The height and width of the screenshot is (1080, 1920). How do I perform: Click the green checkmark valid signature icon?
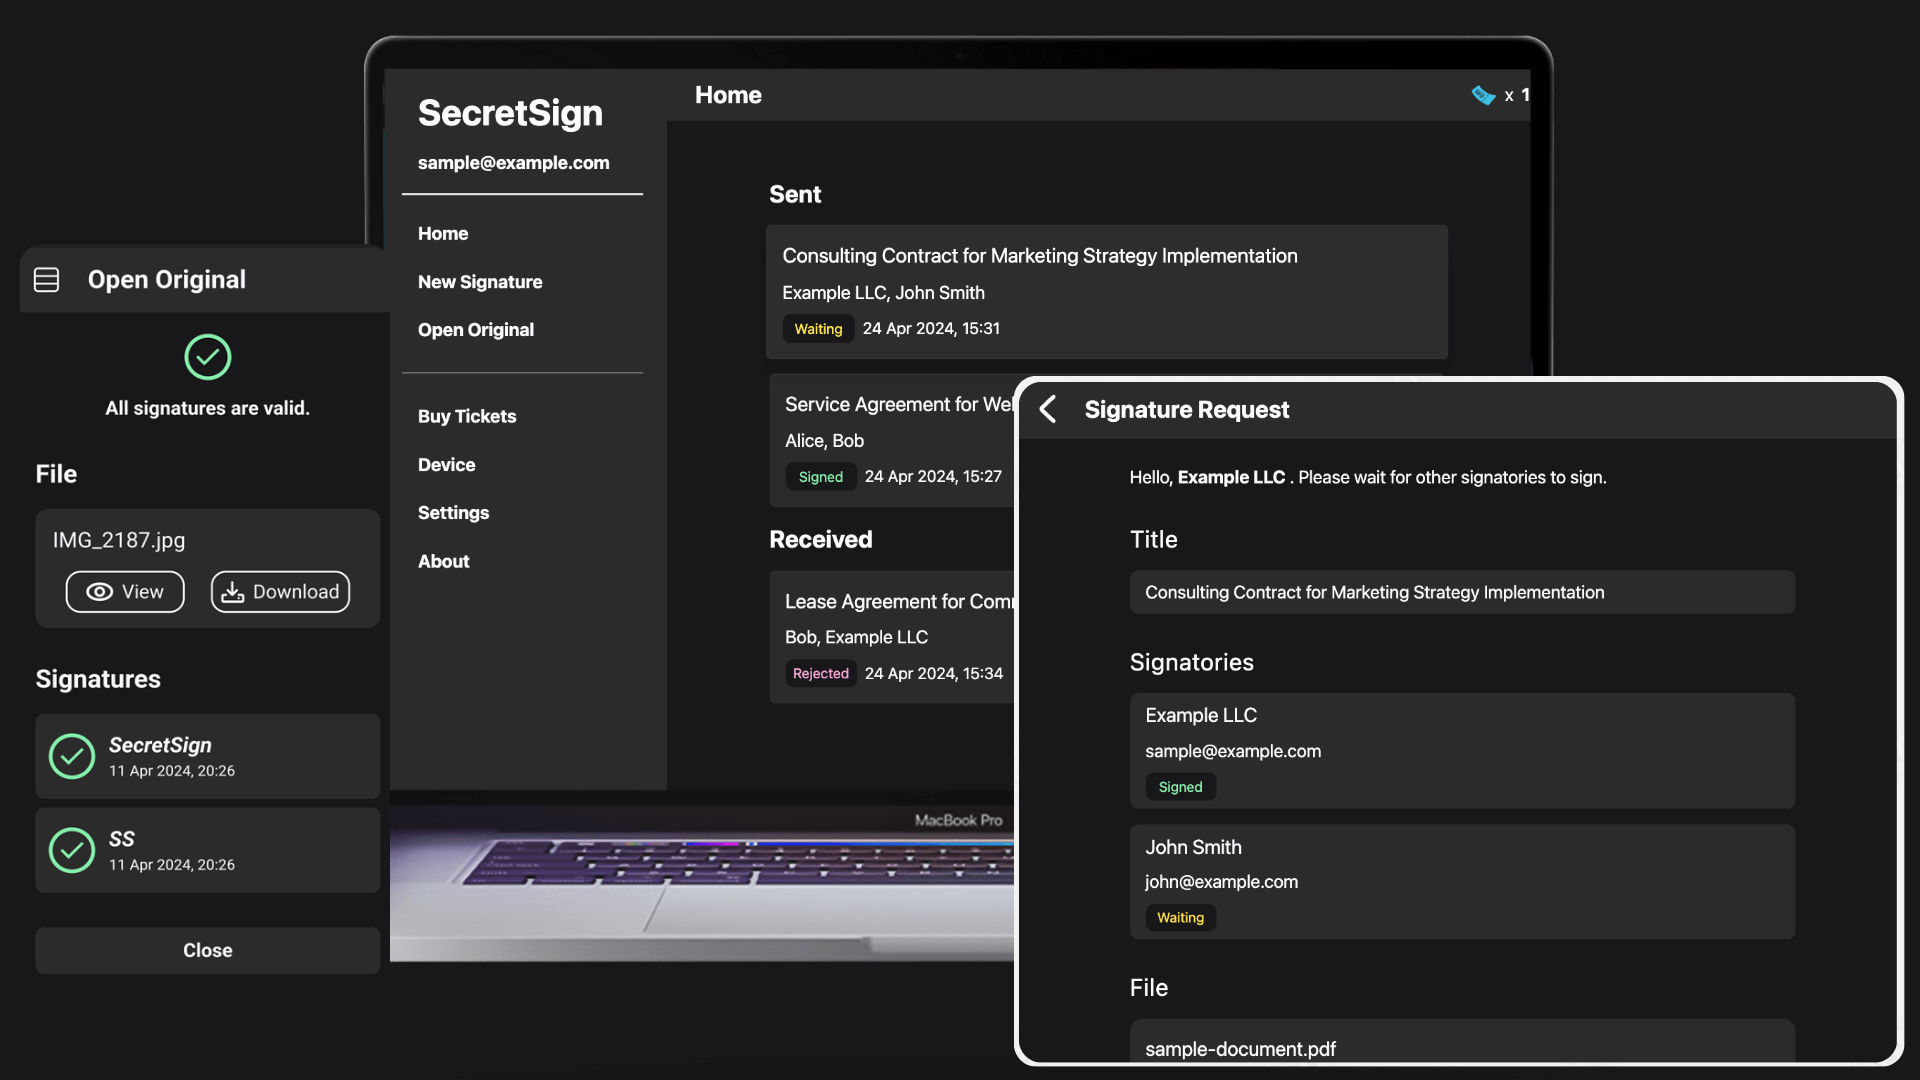pyautogui.click(x=207, y=356)
